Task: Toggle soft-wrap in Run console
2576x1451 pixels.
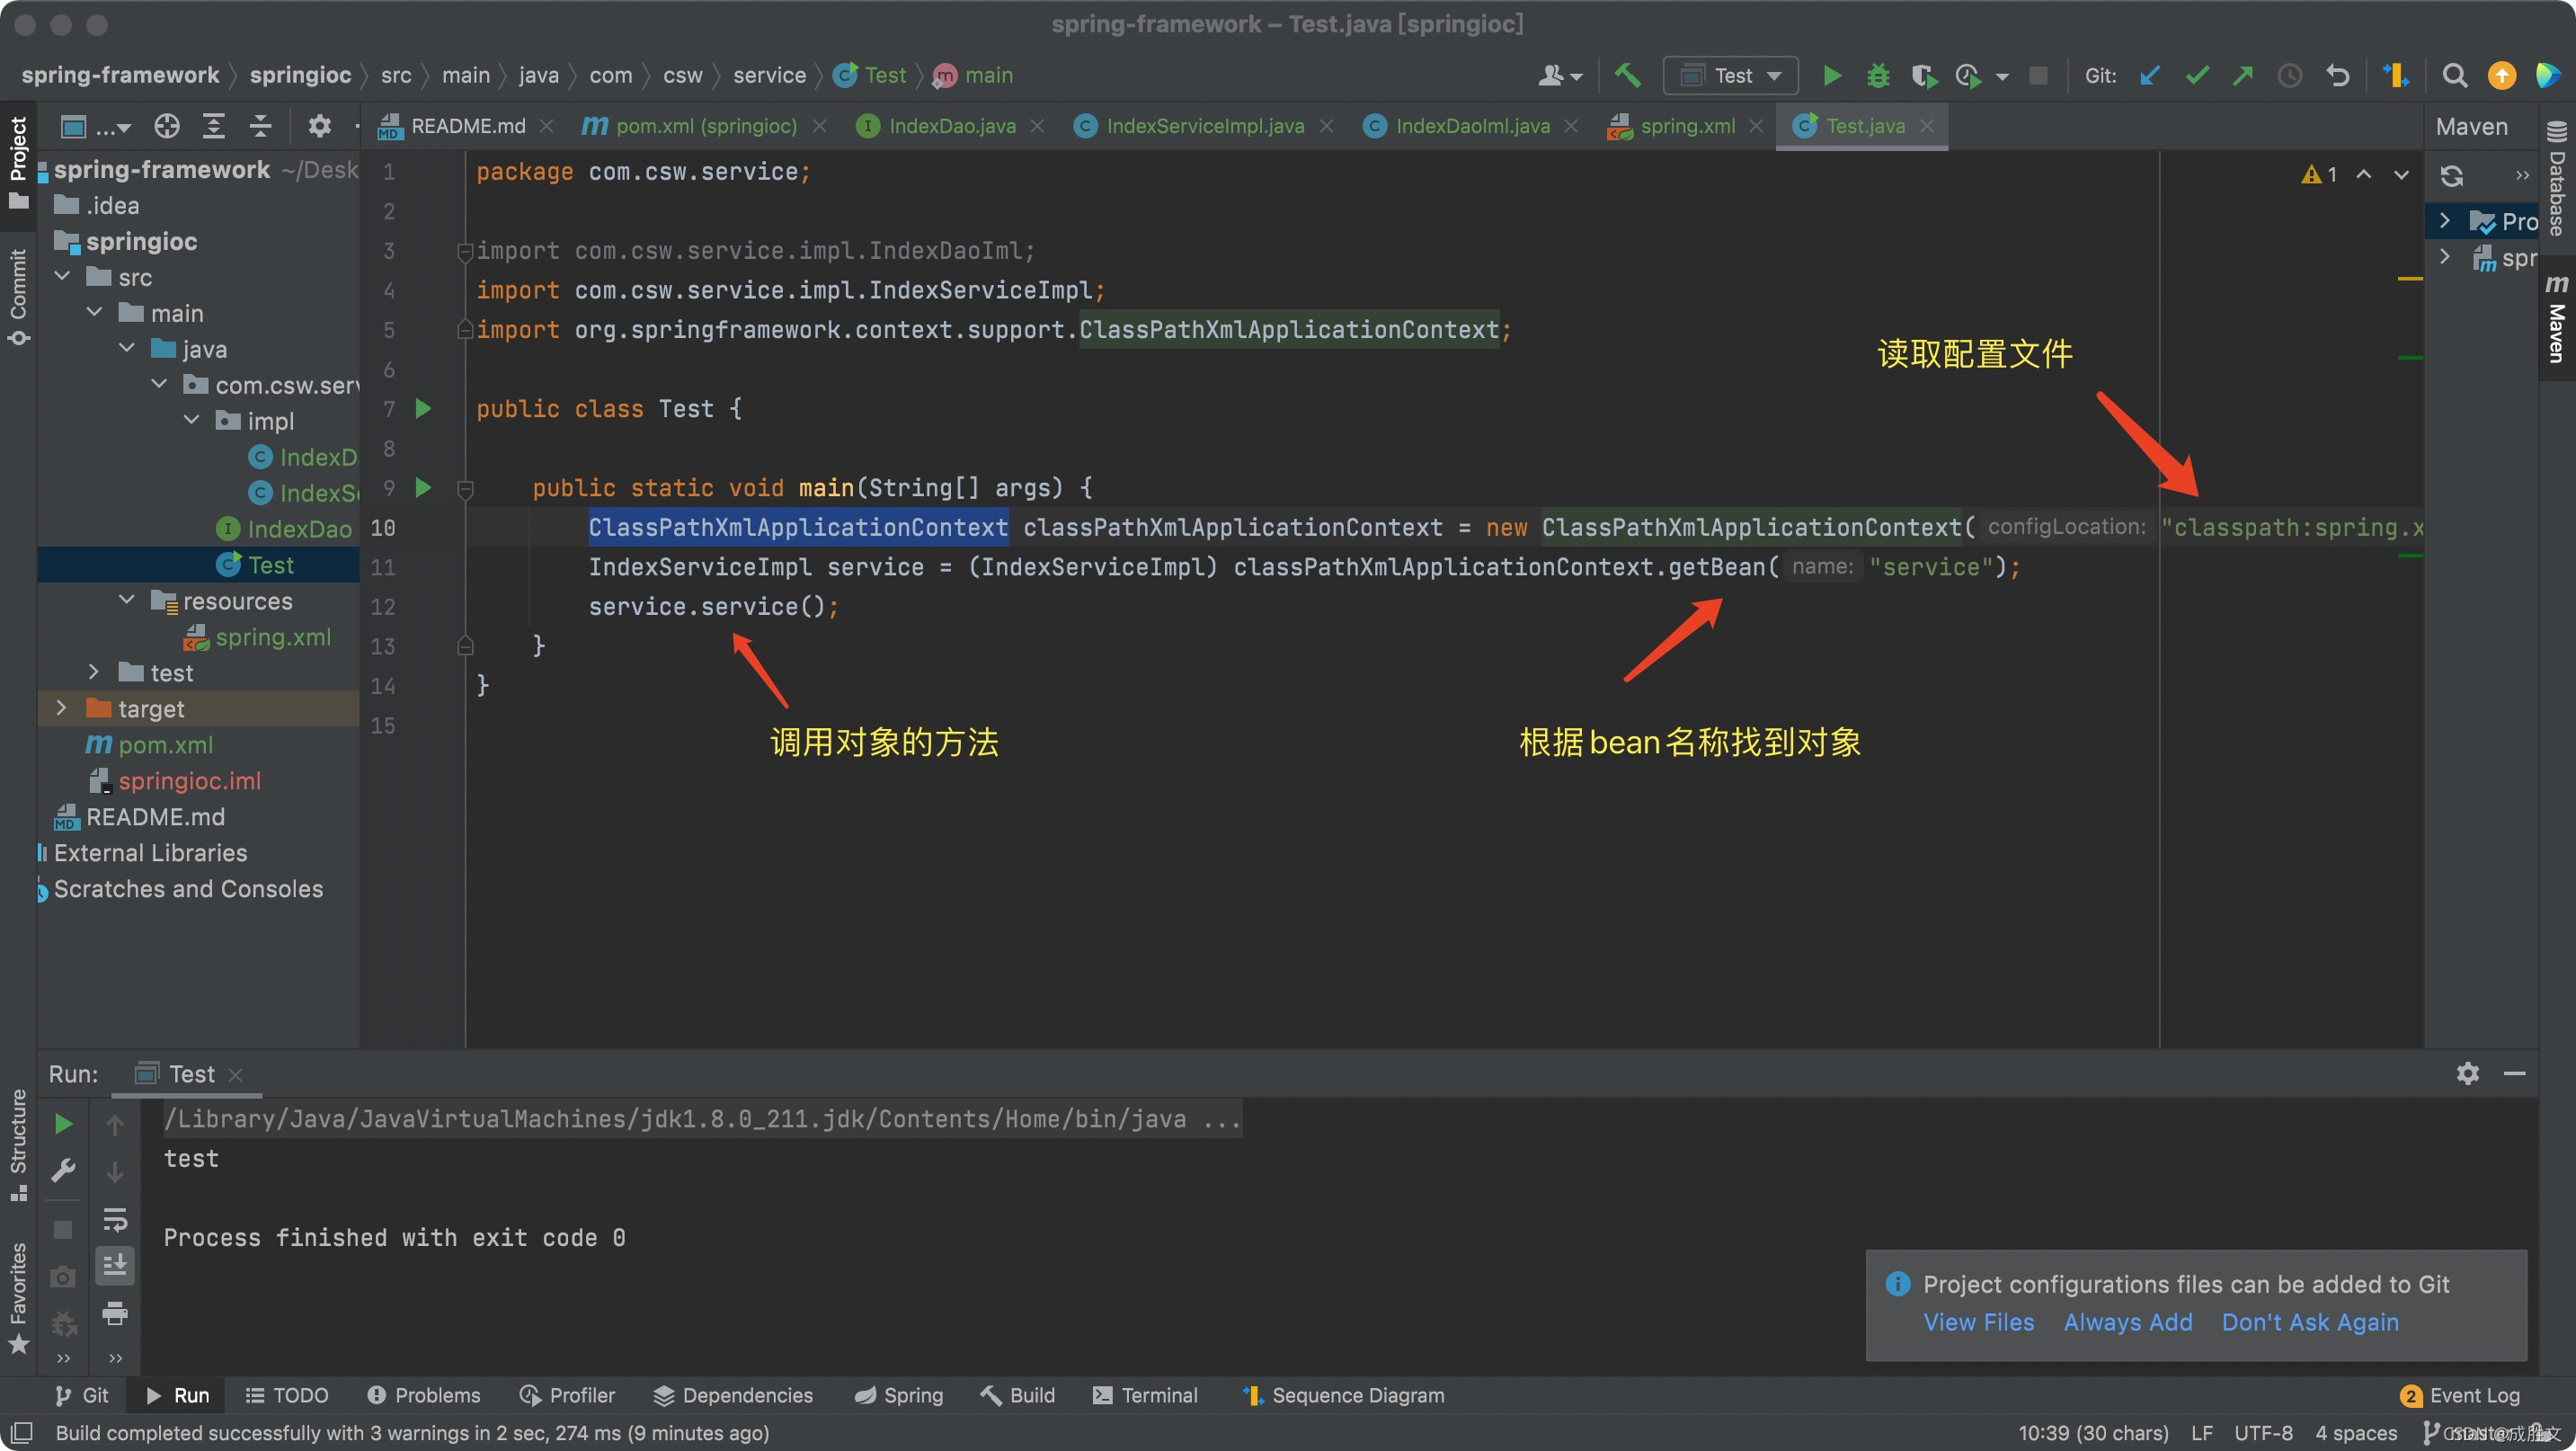Action: (115, 1218)
